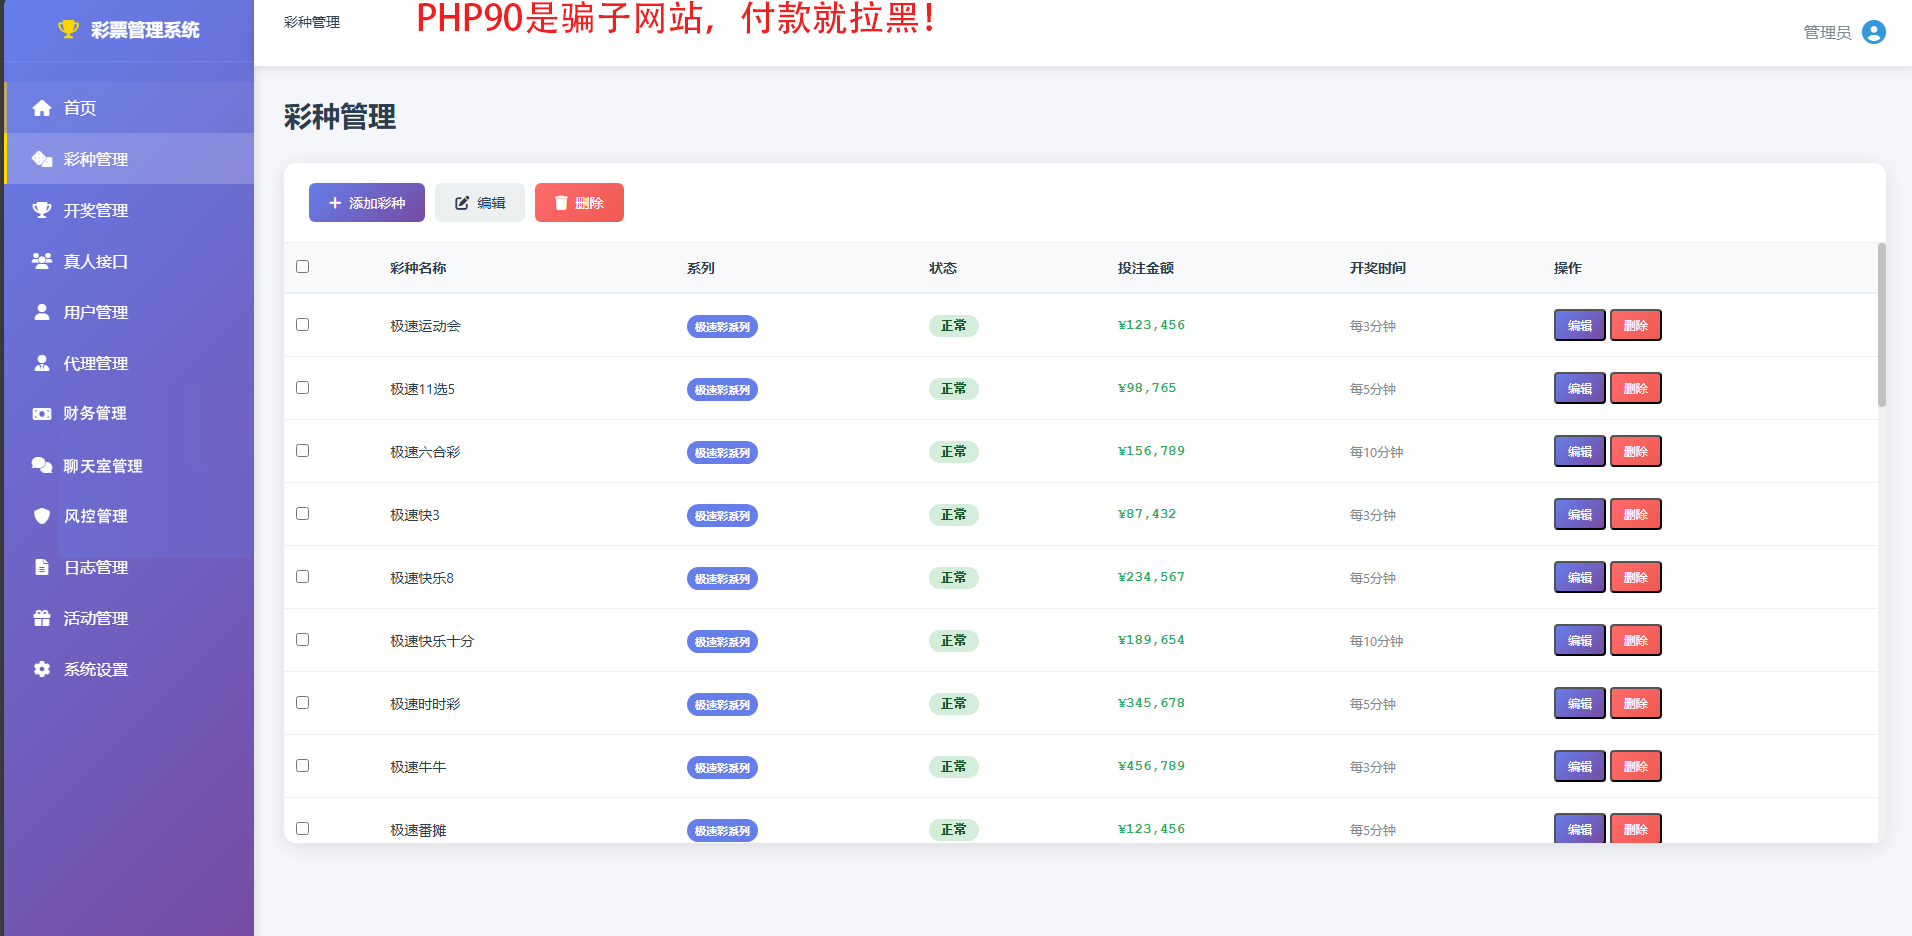Click the admin user avatar icon
1912x936 pixels.
click(1874, 32)
